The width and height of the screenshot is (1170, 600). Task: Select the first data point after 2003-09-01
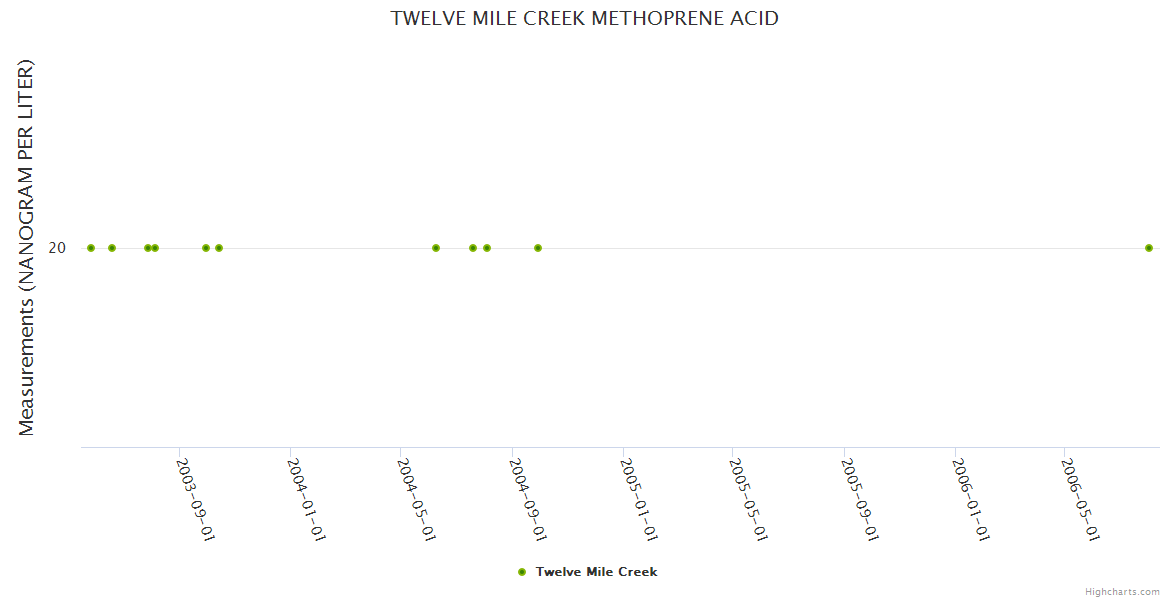206,248
